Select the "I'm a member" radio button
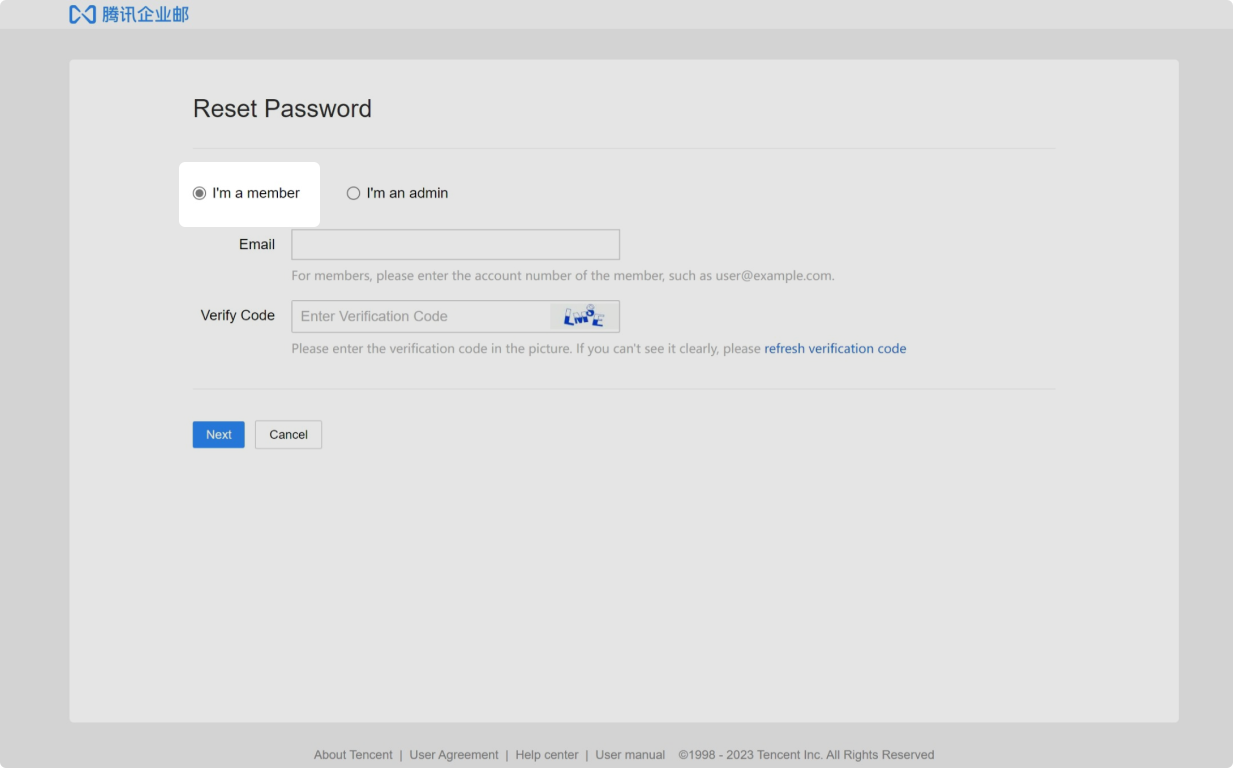The width and height of the screenshot is (1233, 768). [198, 193]
